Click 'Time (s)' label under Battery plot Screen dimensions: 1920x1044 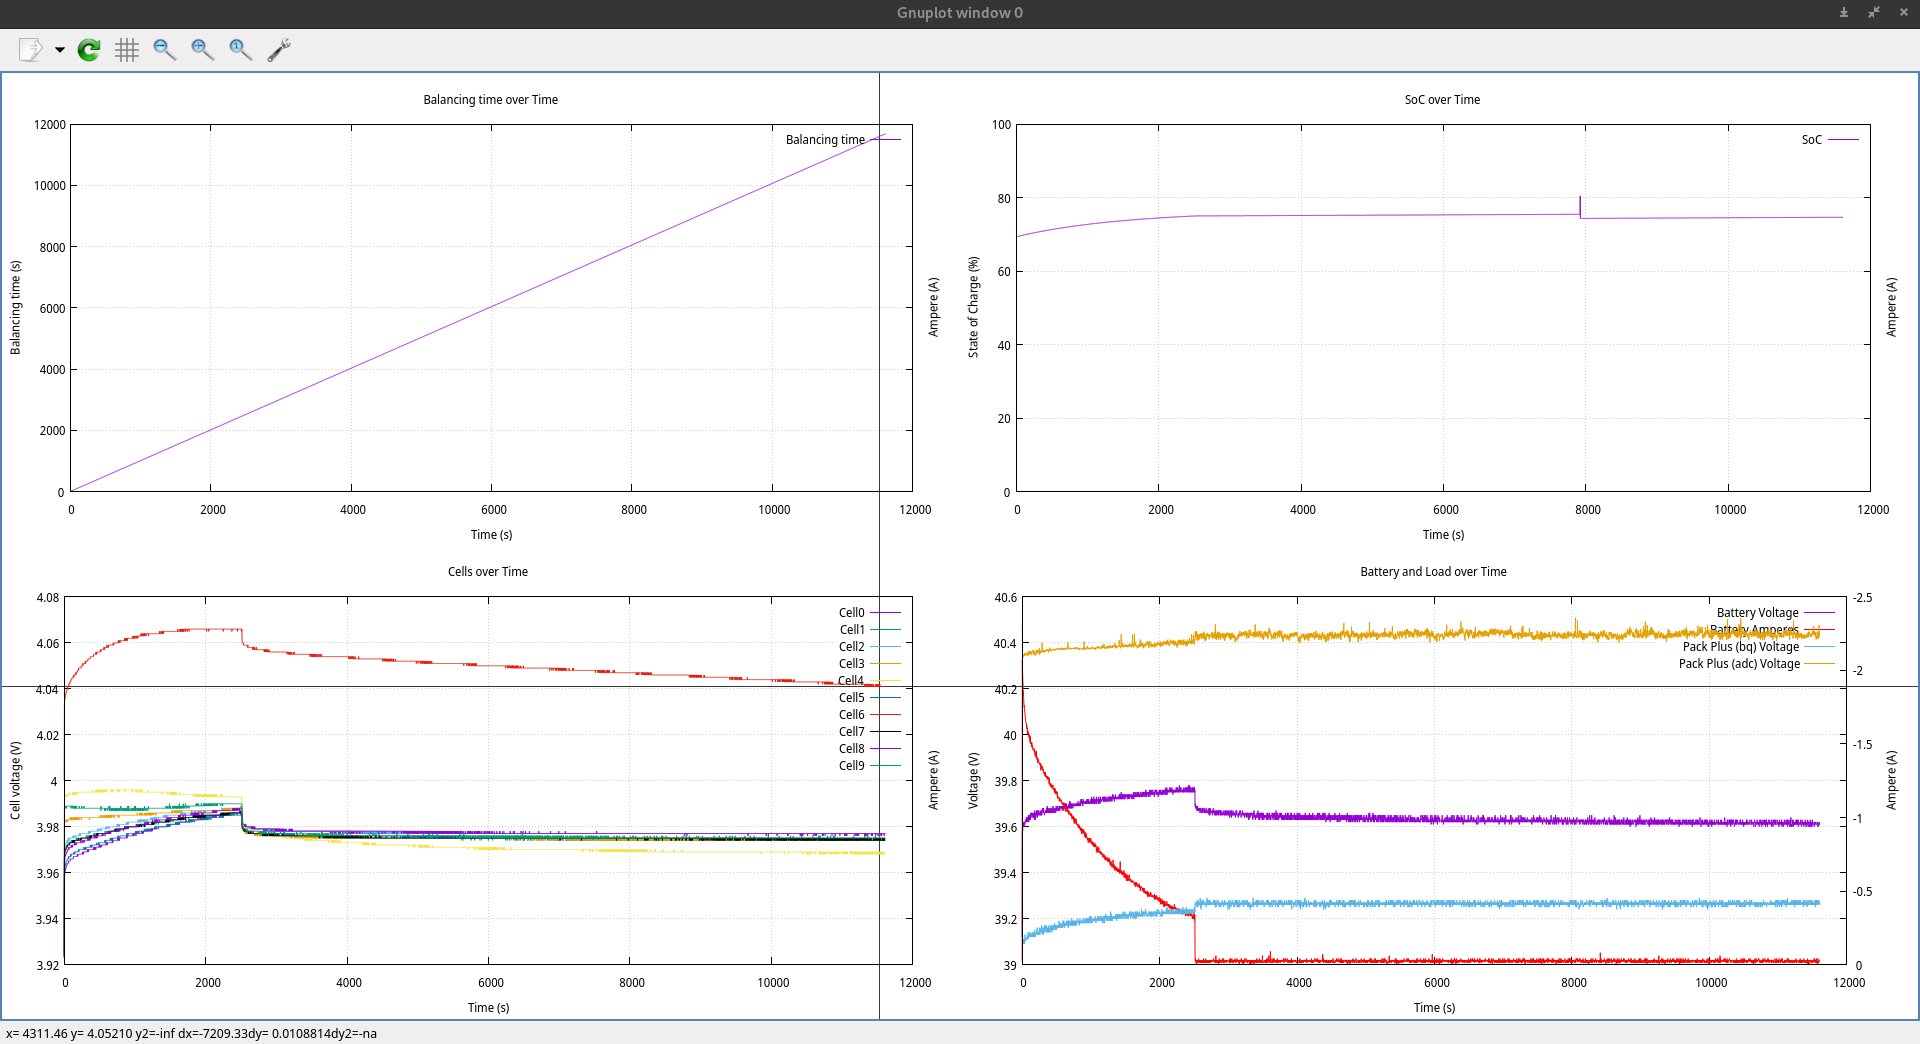[1434, 1008]
